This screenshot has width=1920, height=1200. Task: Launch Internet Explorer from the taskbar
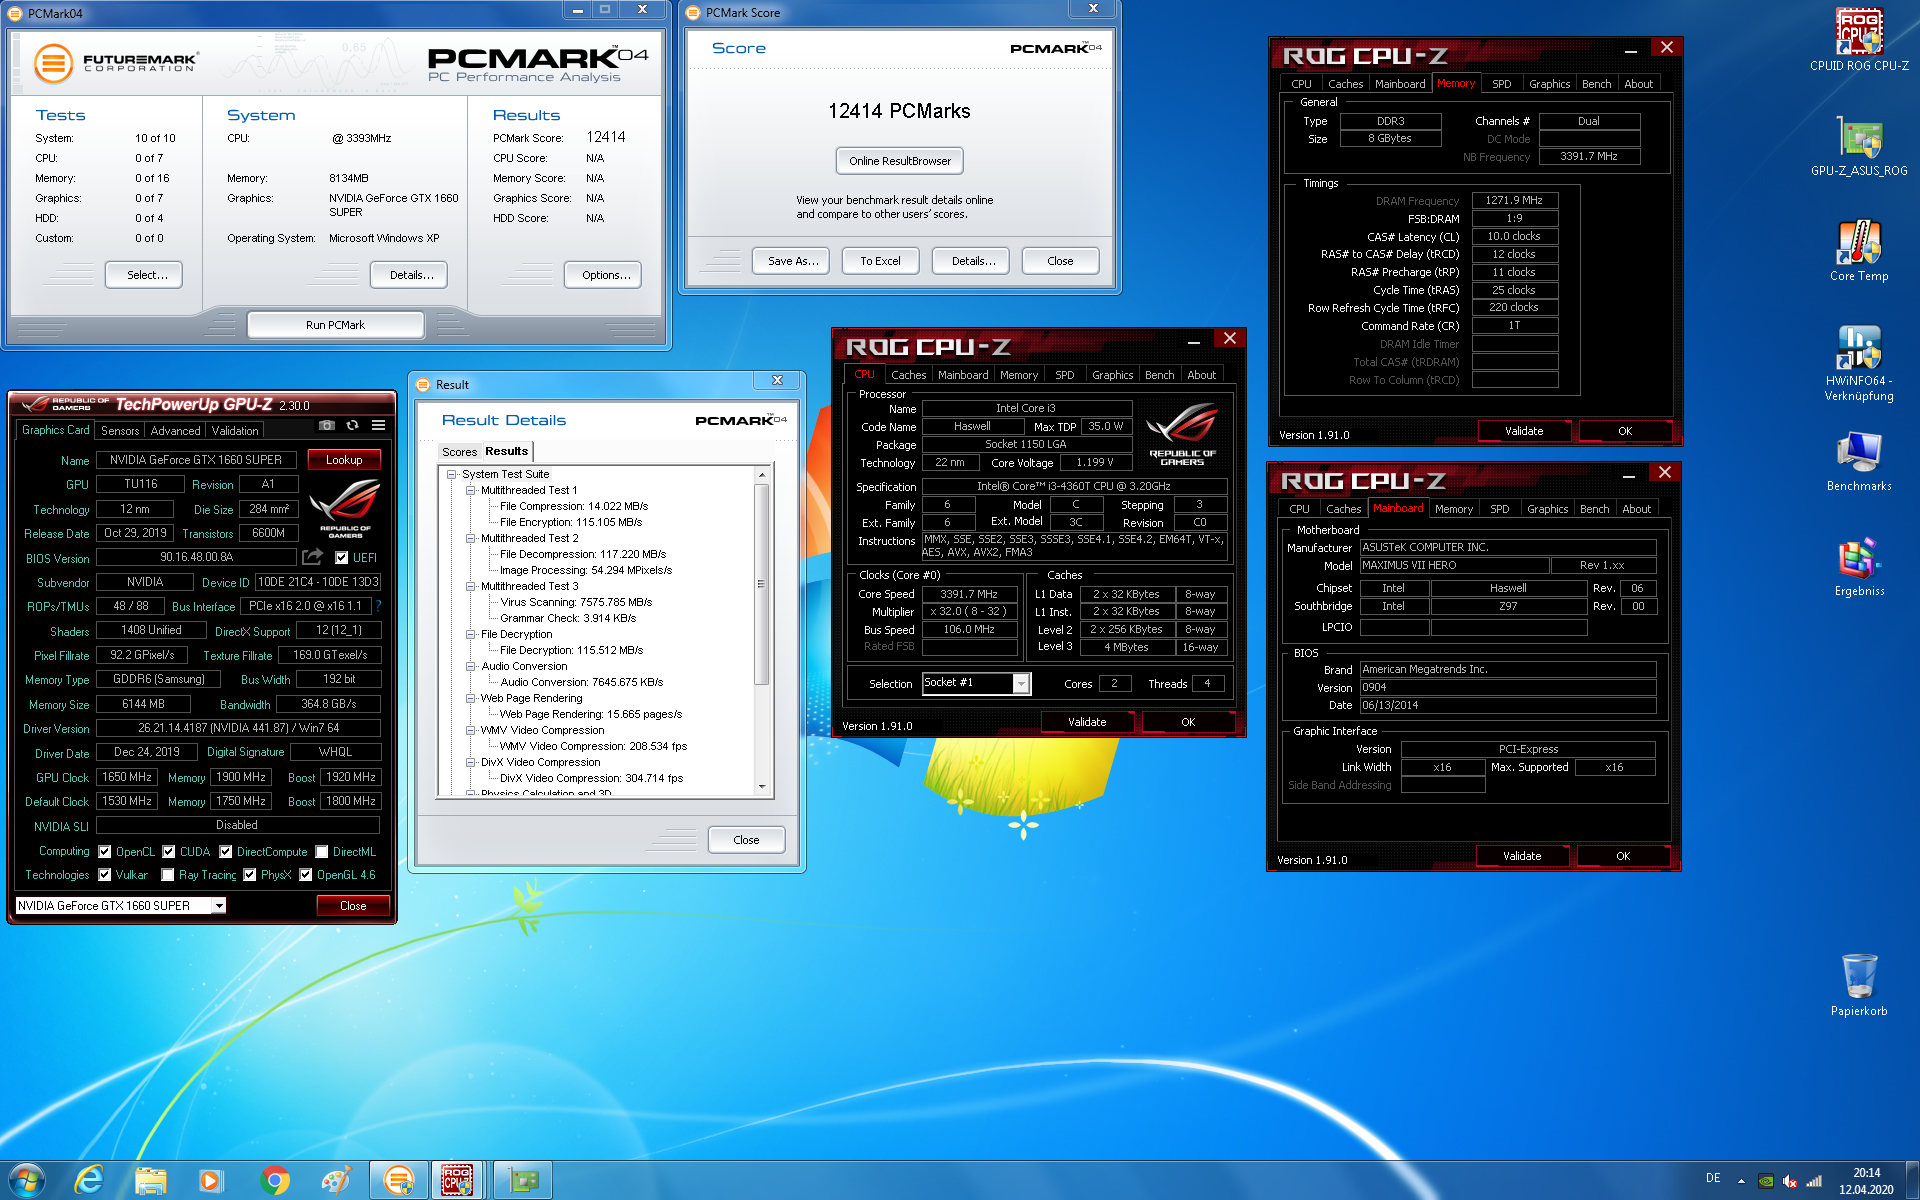coord(89,1180)
